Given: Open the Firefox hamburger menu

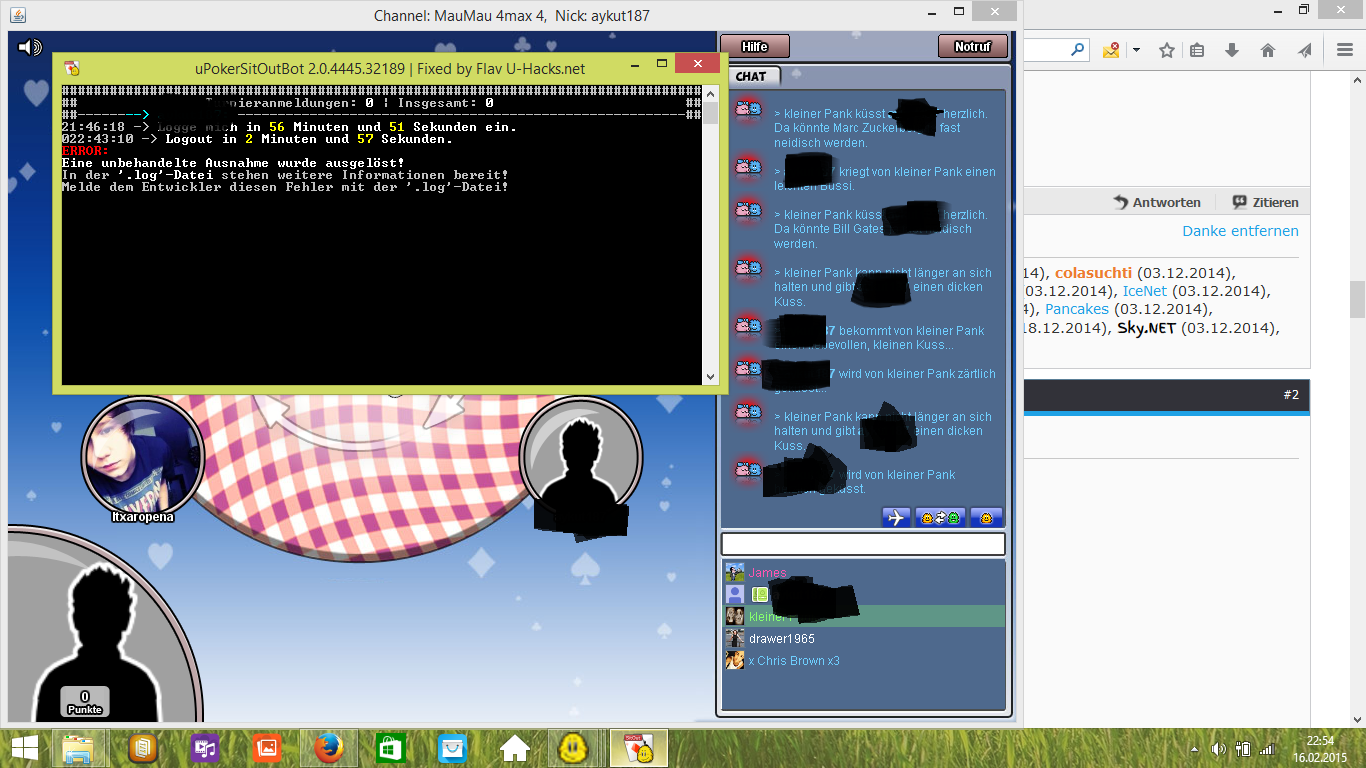Looking at the screenshot, I should (1345, 50).
